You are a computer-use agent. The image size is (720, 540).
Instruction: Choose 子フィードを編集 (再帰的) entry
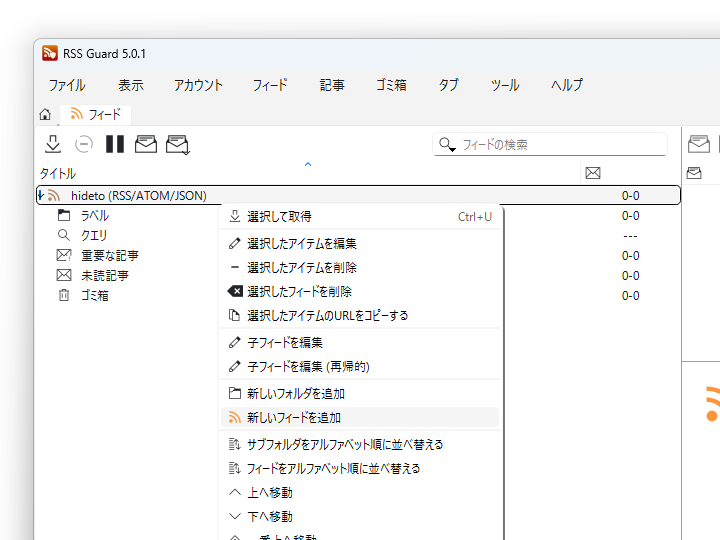click(360, 366)
